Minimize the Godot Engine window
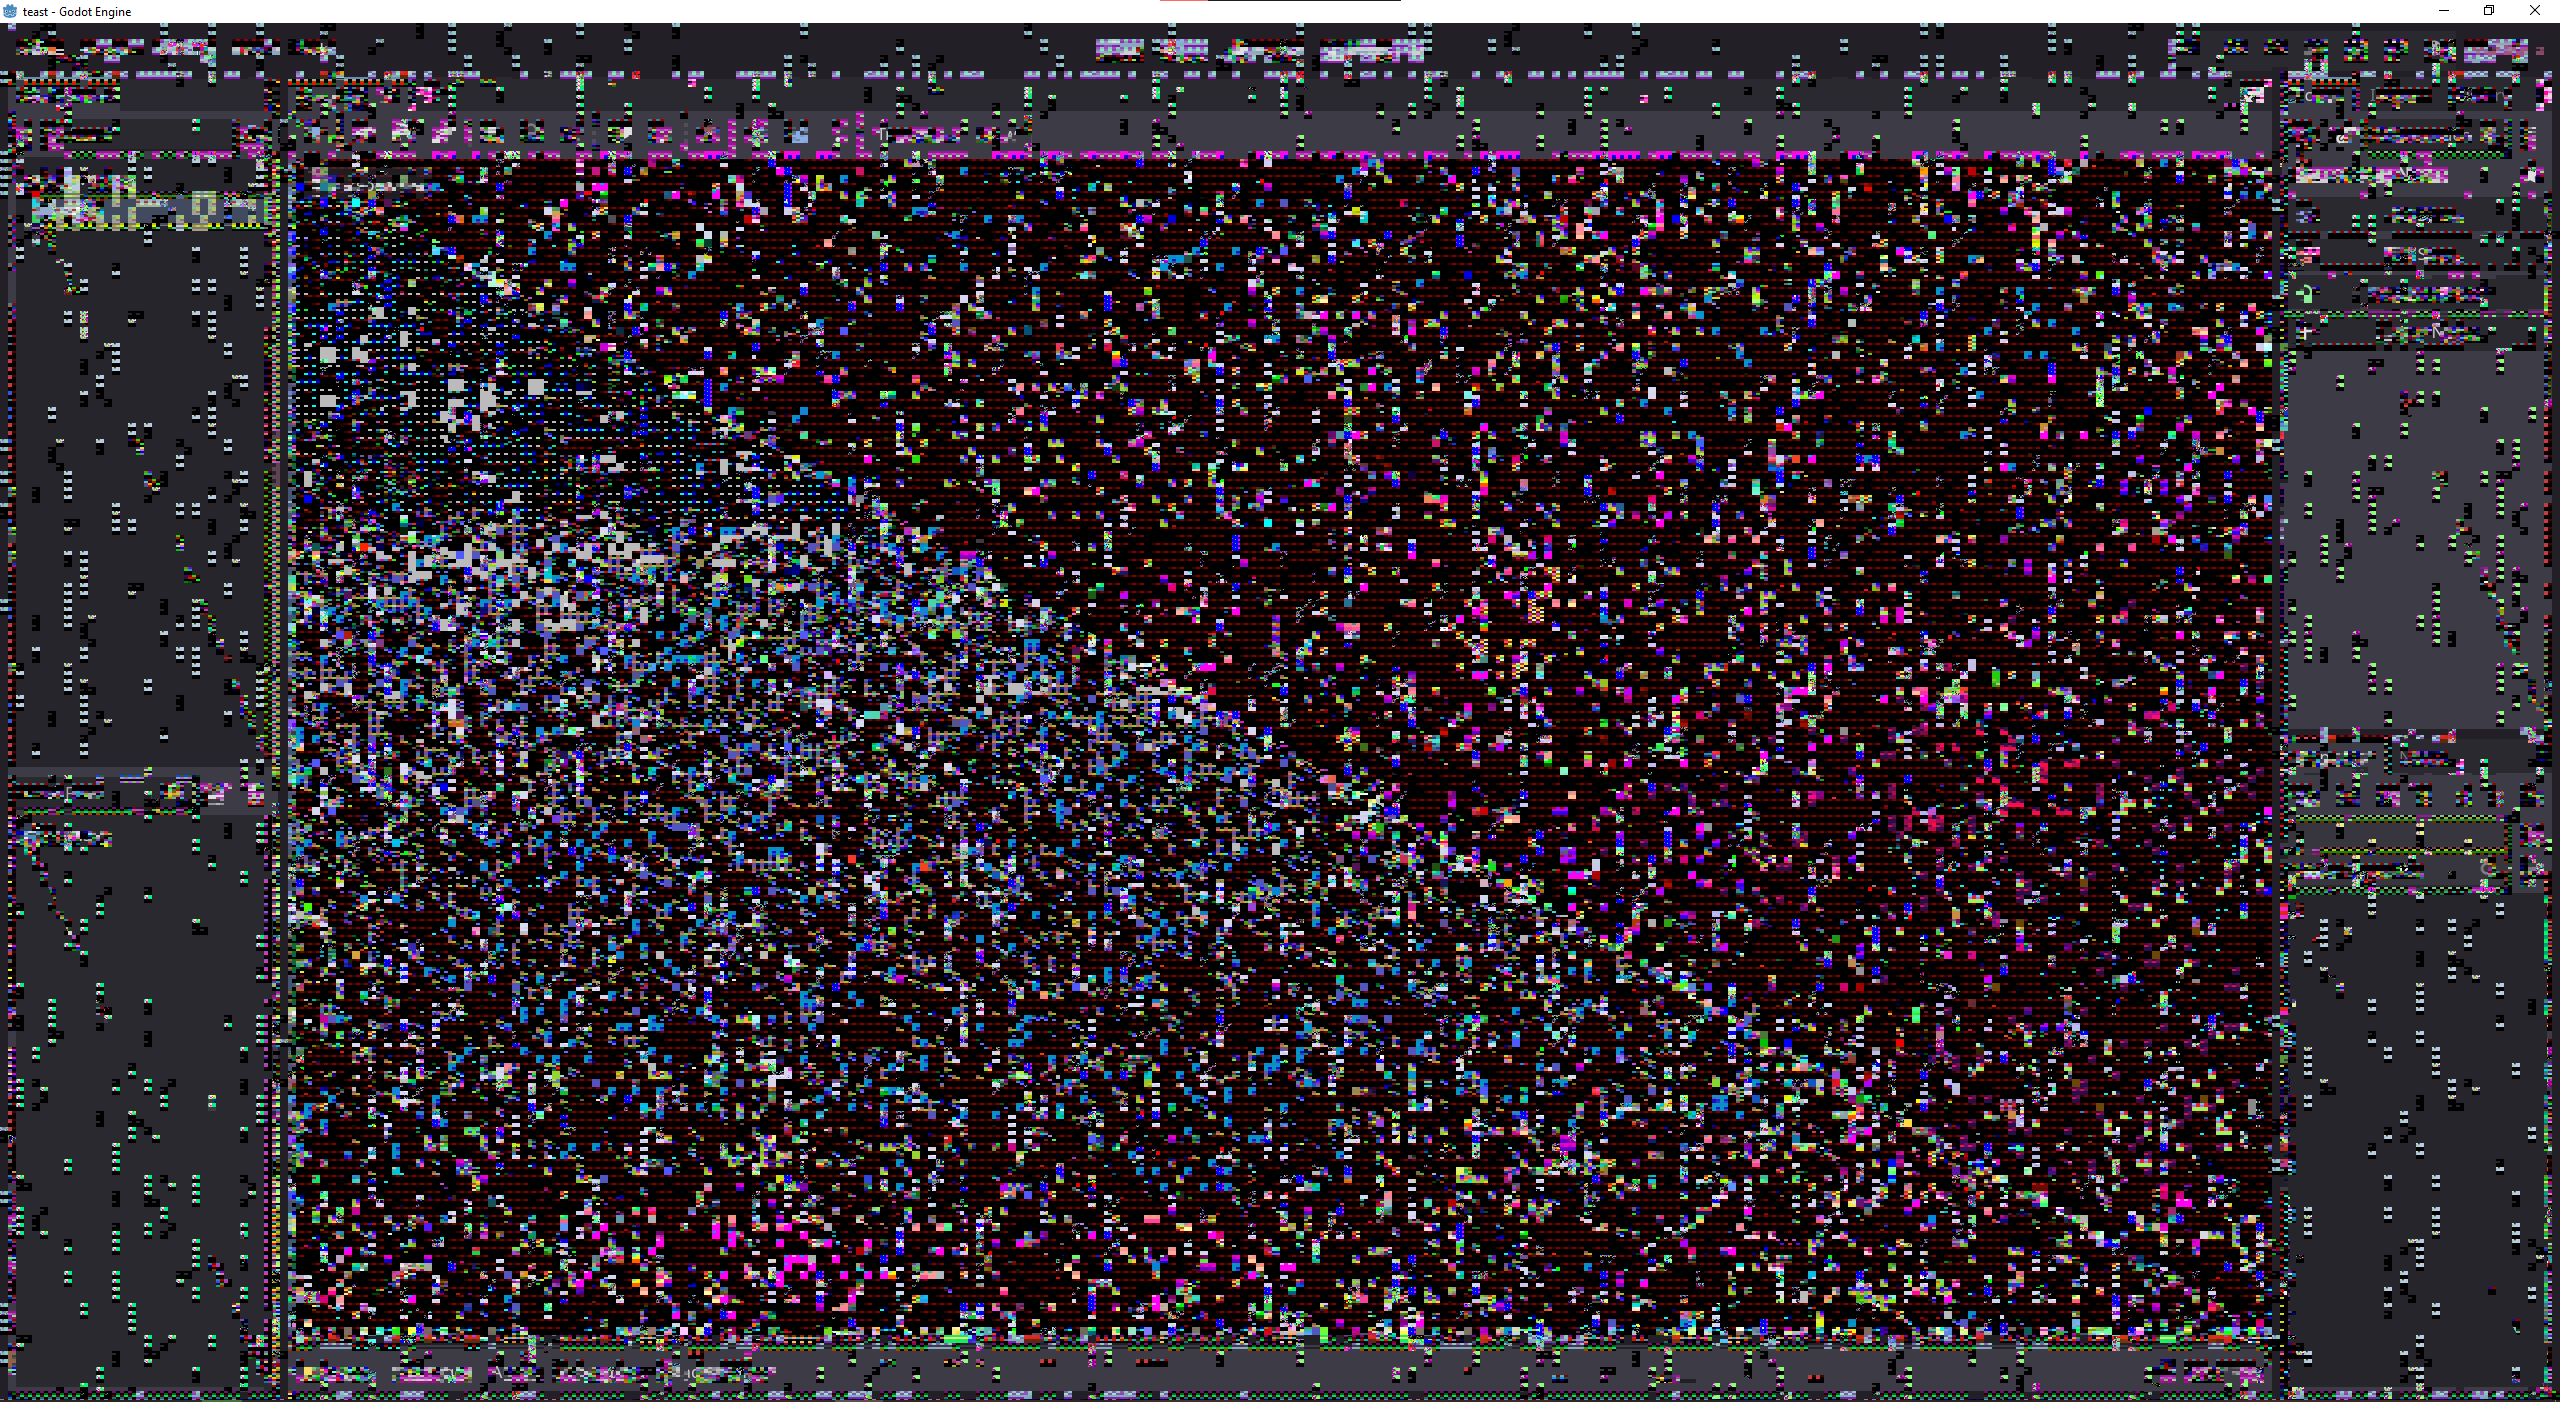Image resolution: width=2560 pixels, height=1402 pixels. 2444,11
